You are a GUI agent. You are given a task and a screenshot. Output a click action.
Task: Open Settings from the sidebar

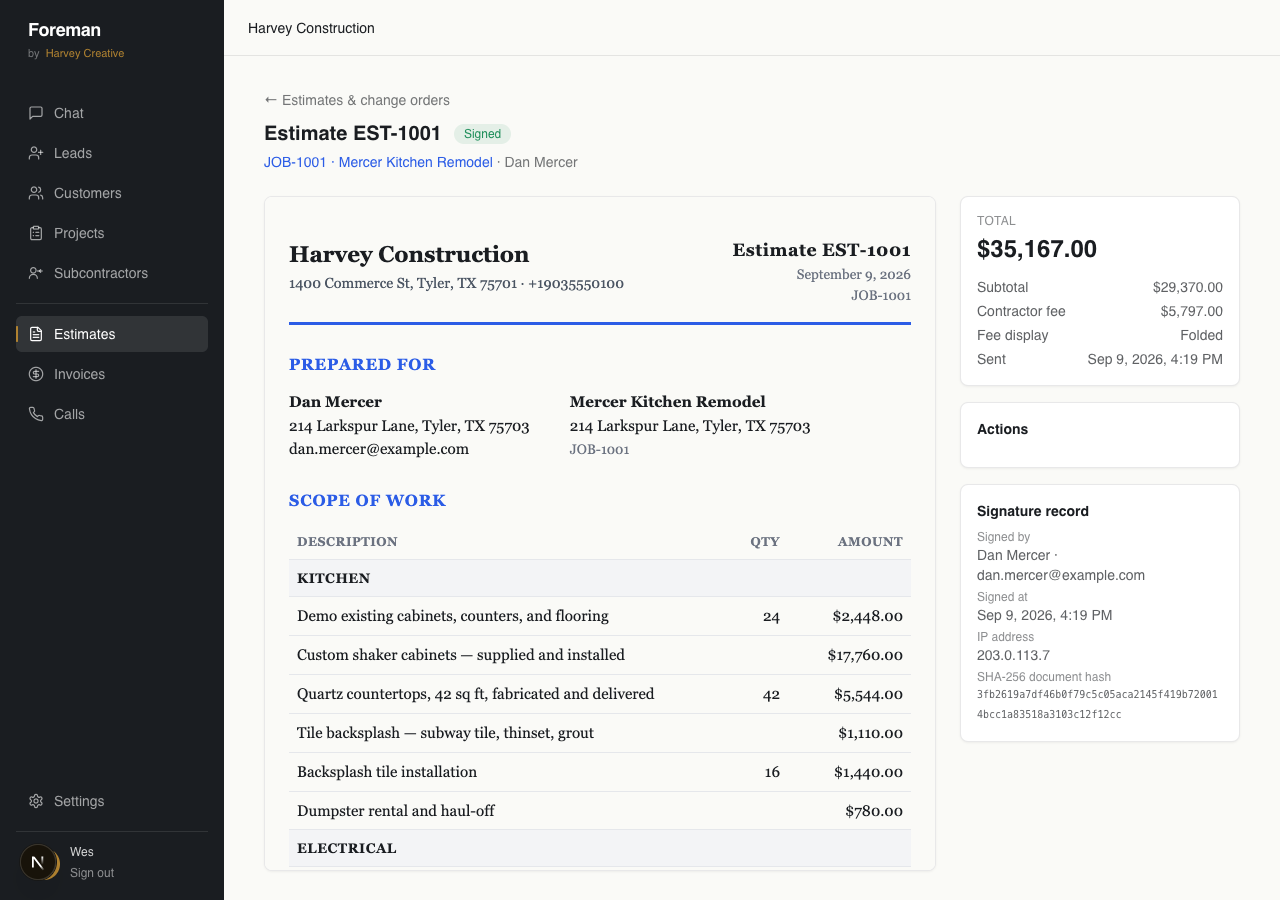pos(112,801)
